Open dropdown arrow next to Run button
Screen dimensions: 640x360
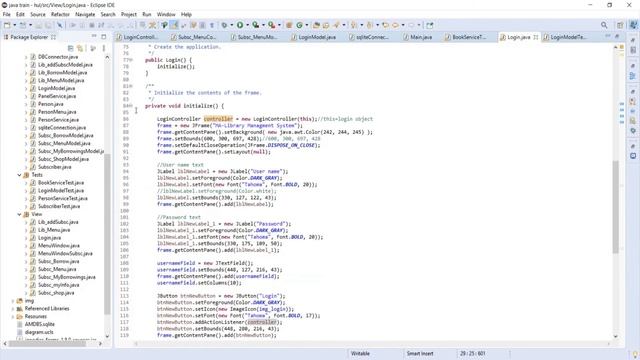[x=247, y=25]
